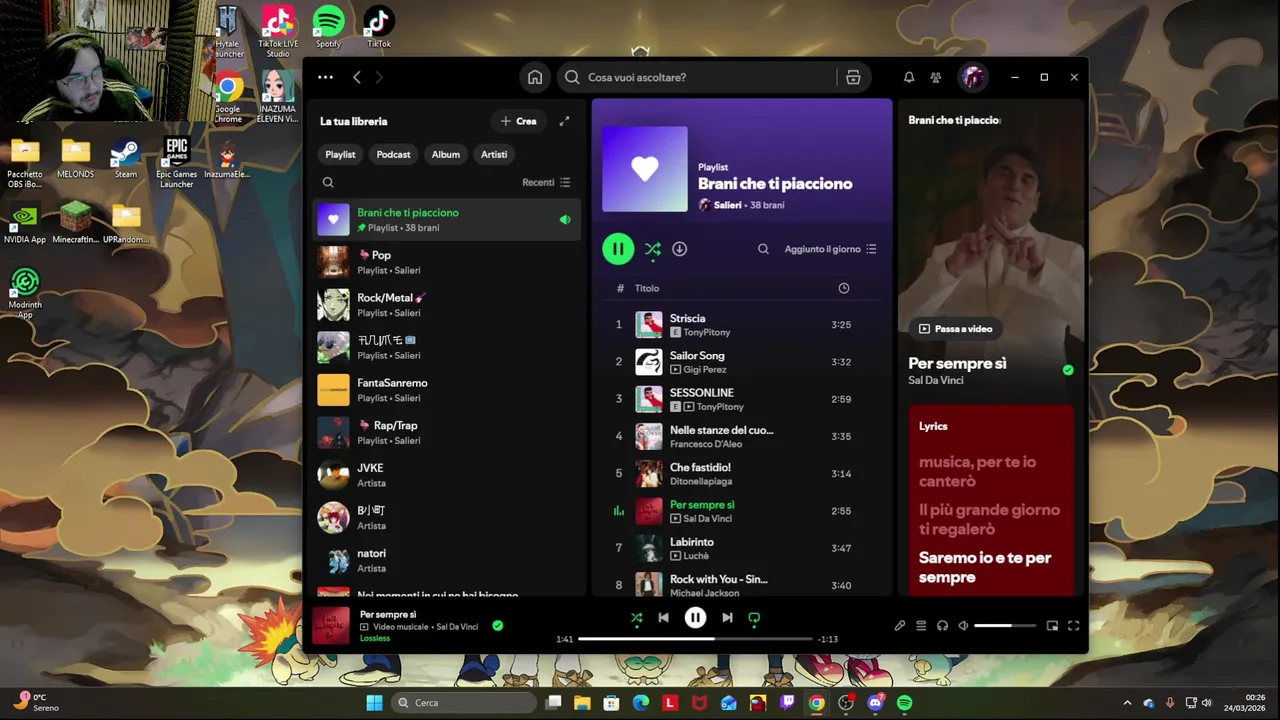This screenshot has height=720, width=1280.
Task: Skip to the next track
Action: 727,618
